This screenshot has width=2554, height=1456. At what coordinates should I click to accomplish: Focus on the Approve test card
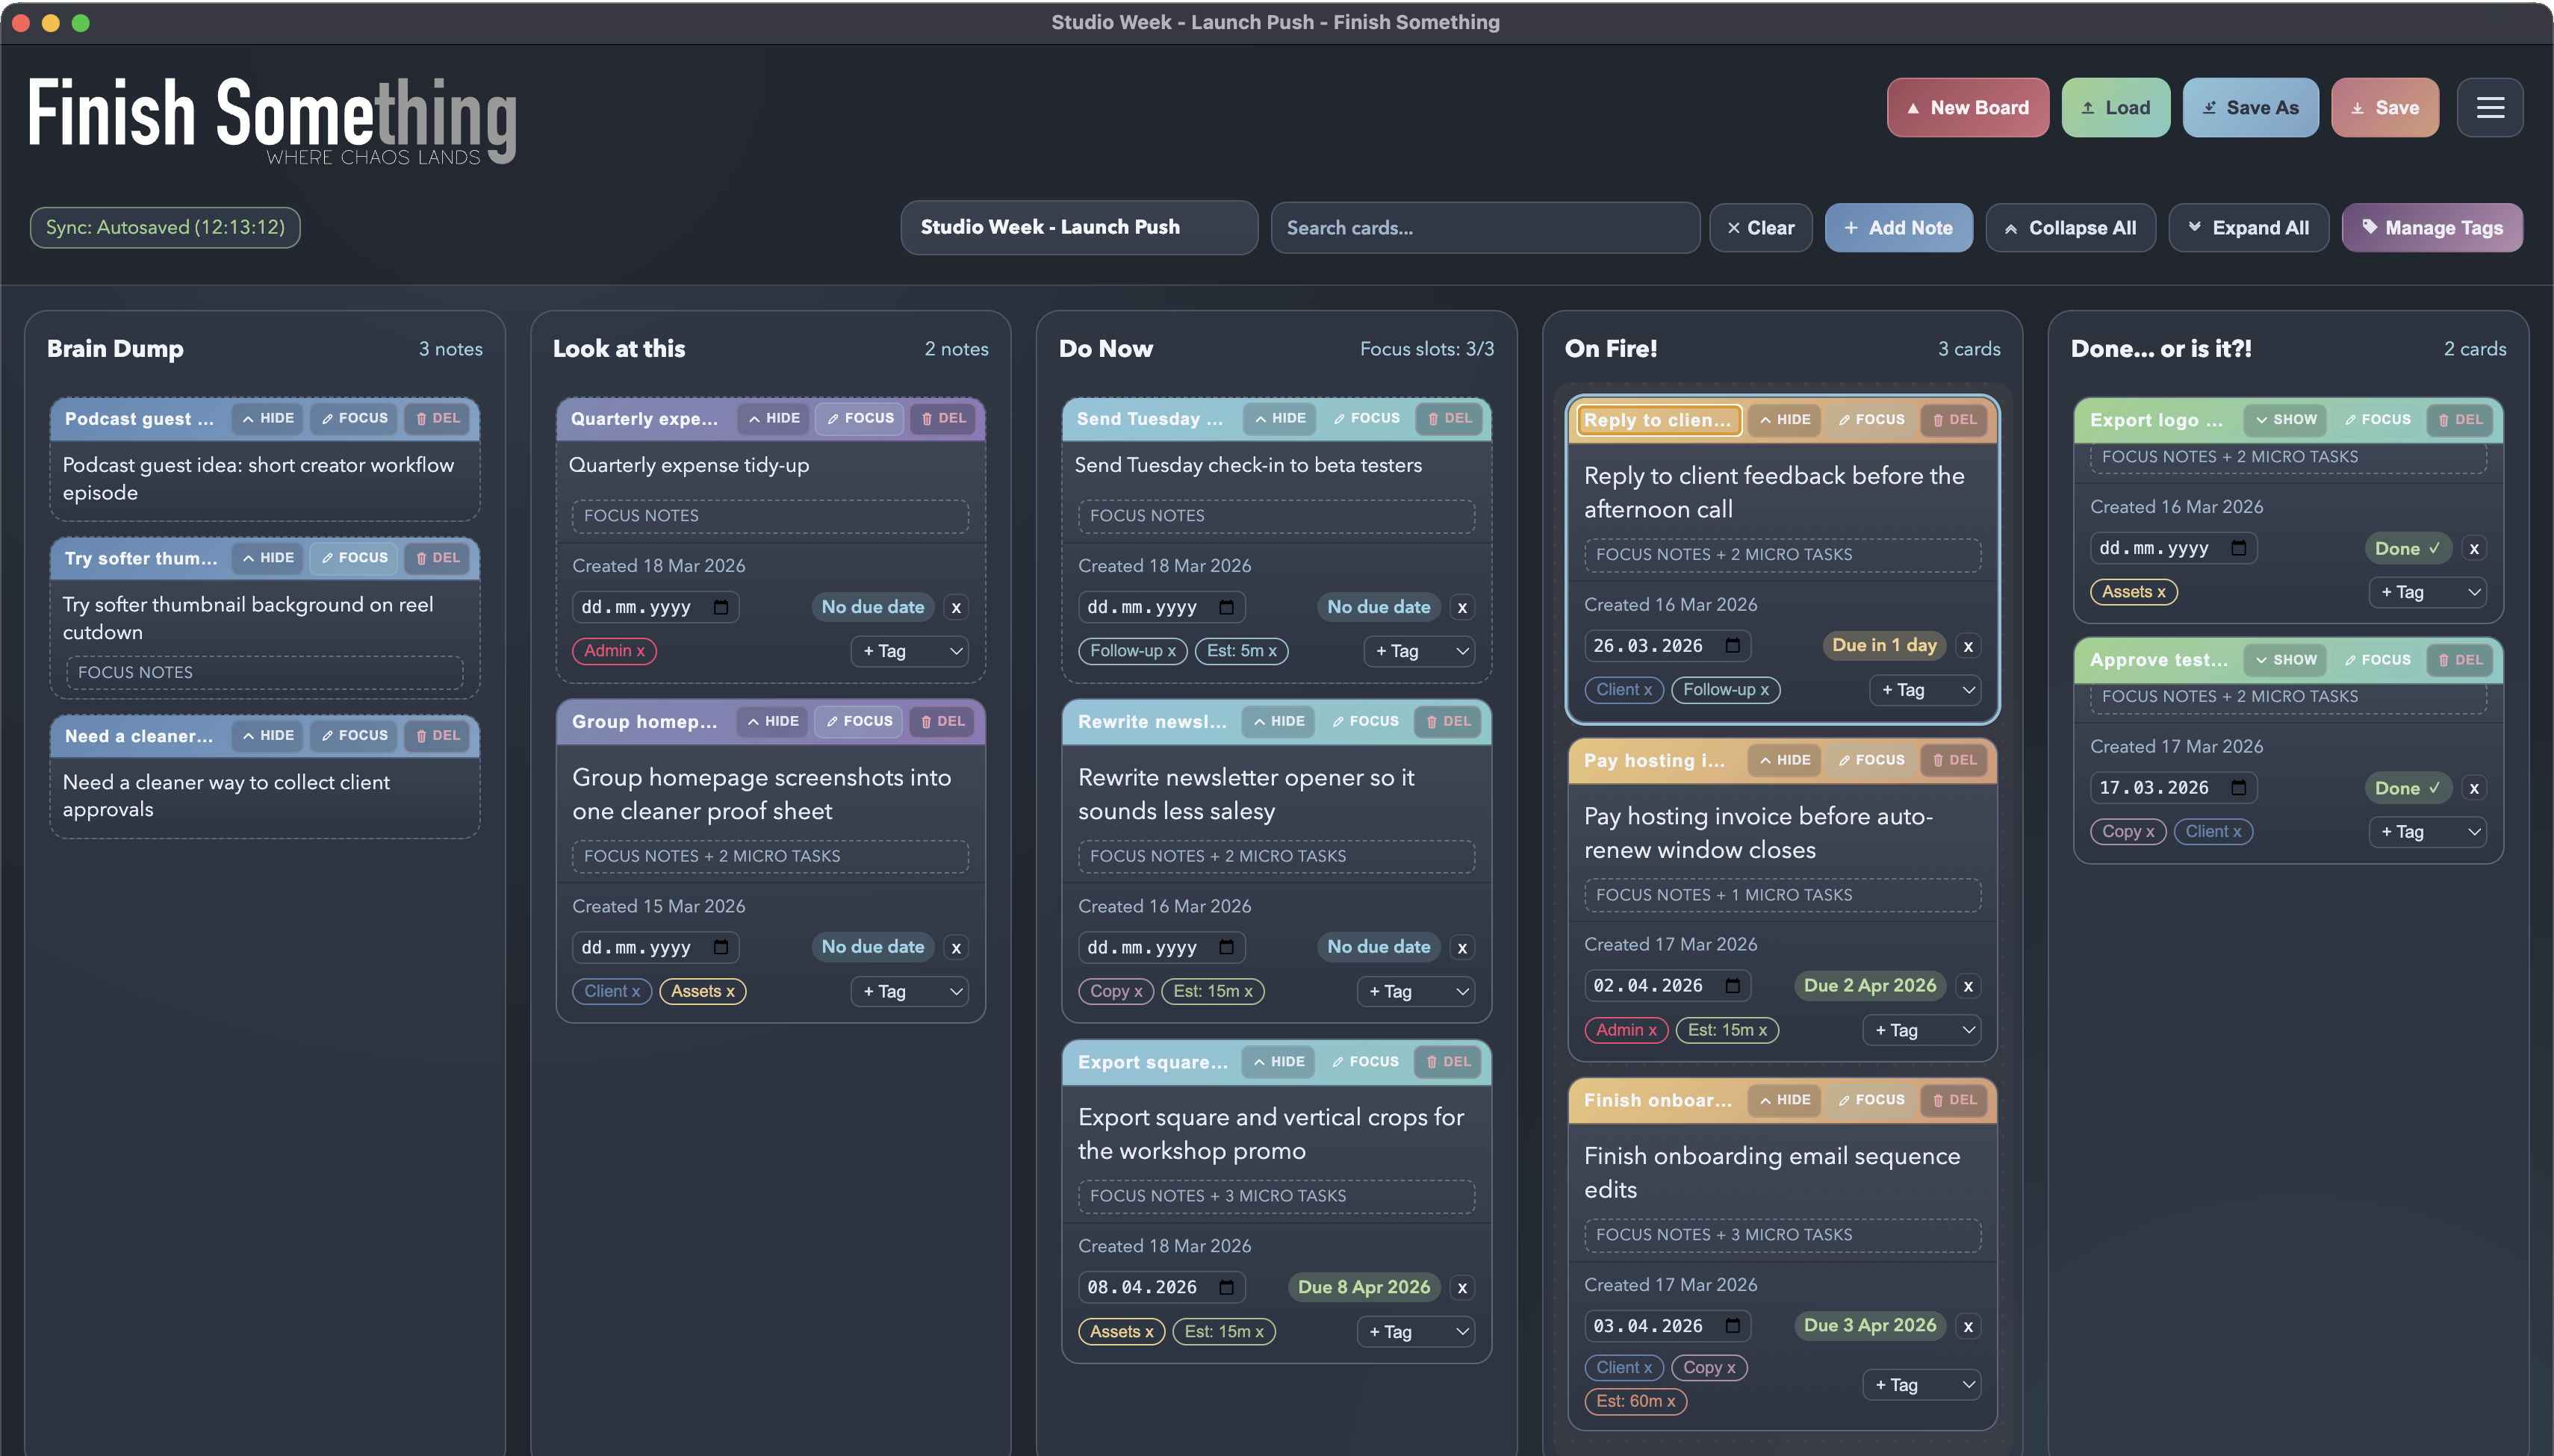coord(2378,660)
